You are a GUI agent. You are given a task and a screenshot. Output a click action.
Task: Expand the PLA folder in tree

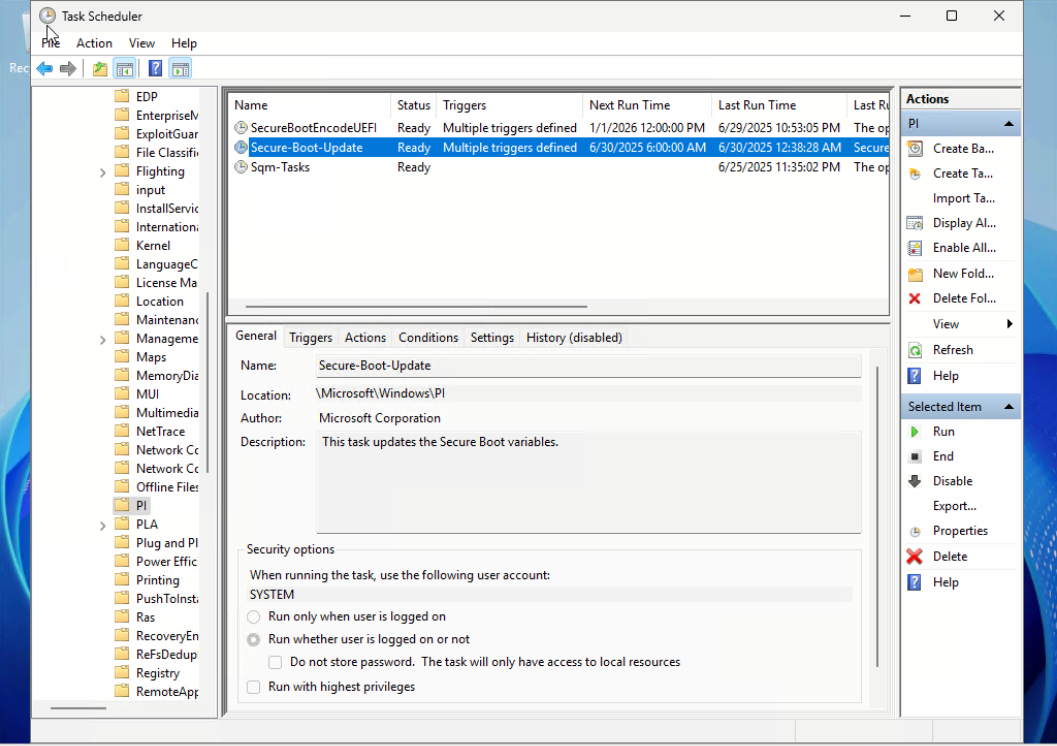tap(103, 525)
